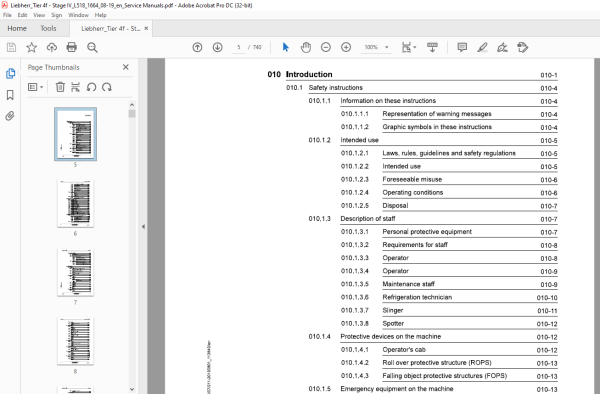
Task: Delete selected page thumbnails trash icon
Action: 60,87
